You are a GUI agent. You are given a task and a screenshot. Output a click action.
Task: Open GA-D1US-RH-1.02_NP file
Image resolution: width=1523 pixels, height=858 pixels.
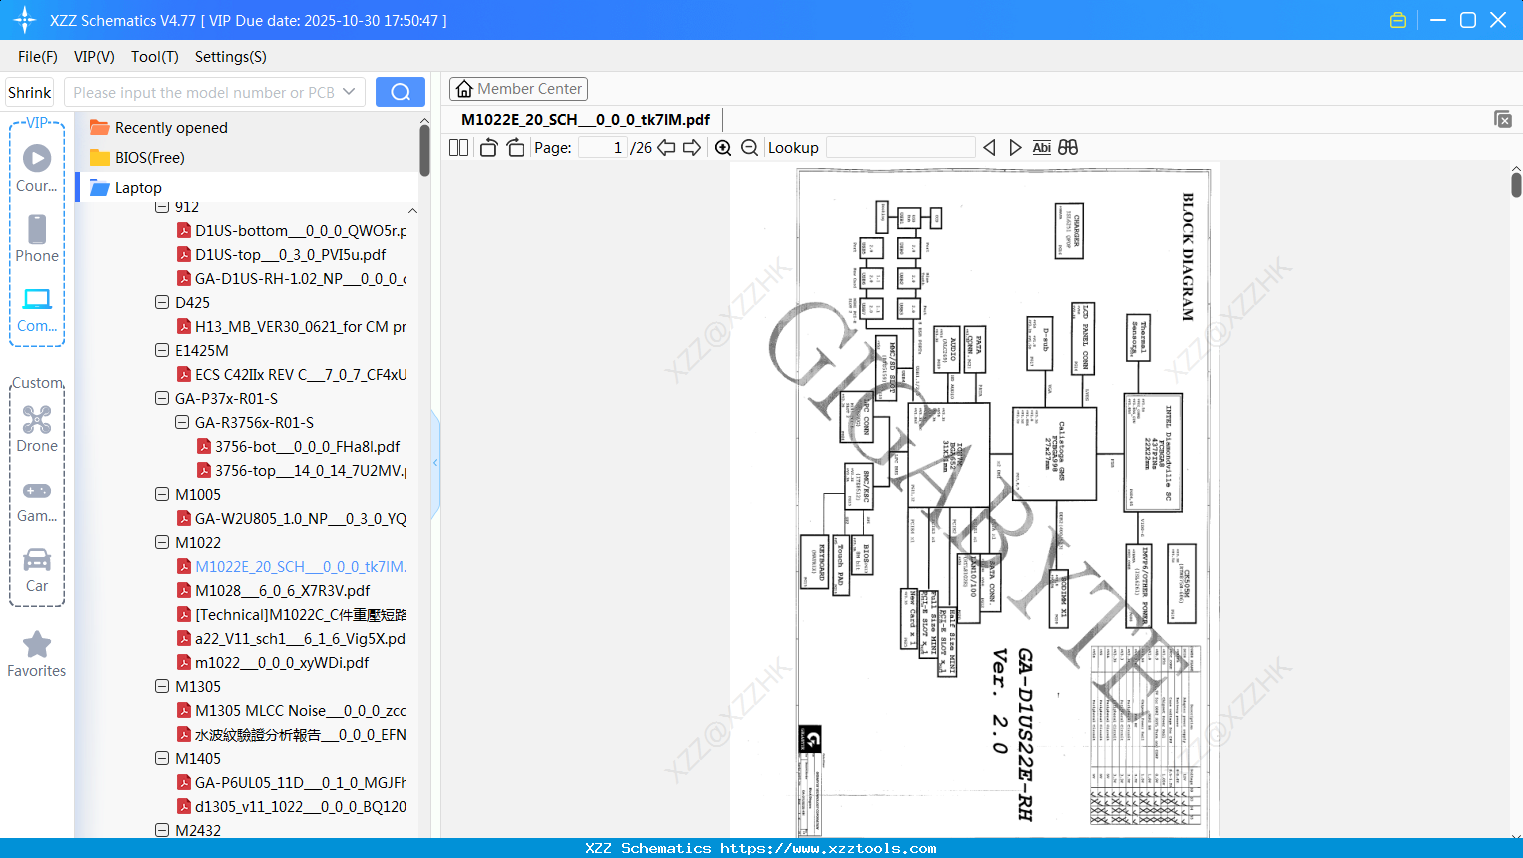click(x=292, y=278)
